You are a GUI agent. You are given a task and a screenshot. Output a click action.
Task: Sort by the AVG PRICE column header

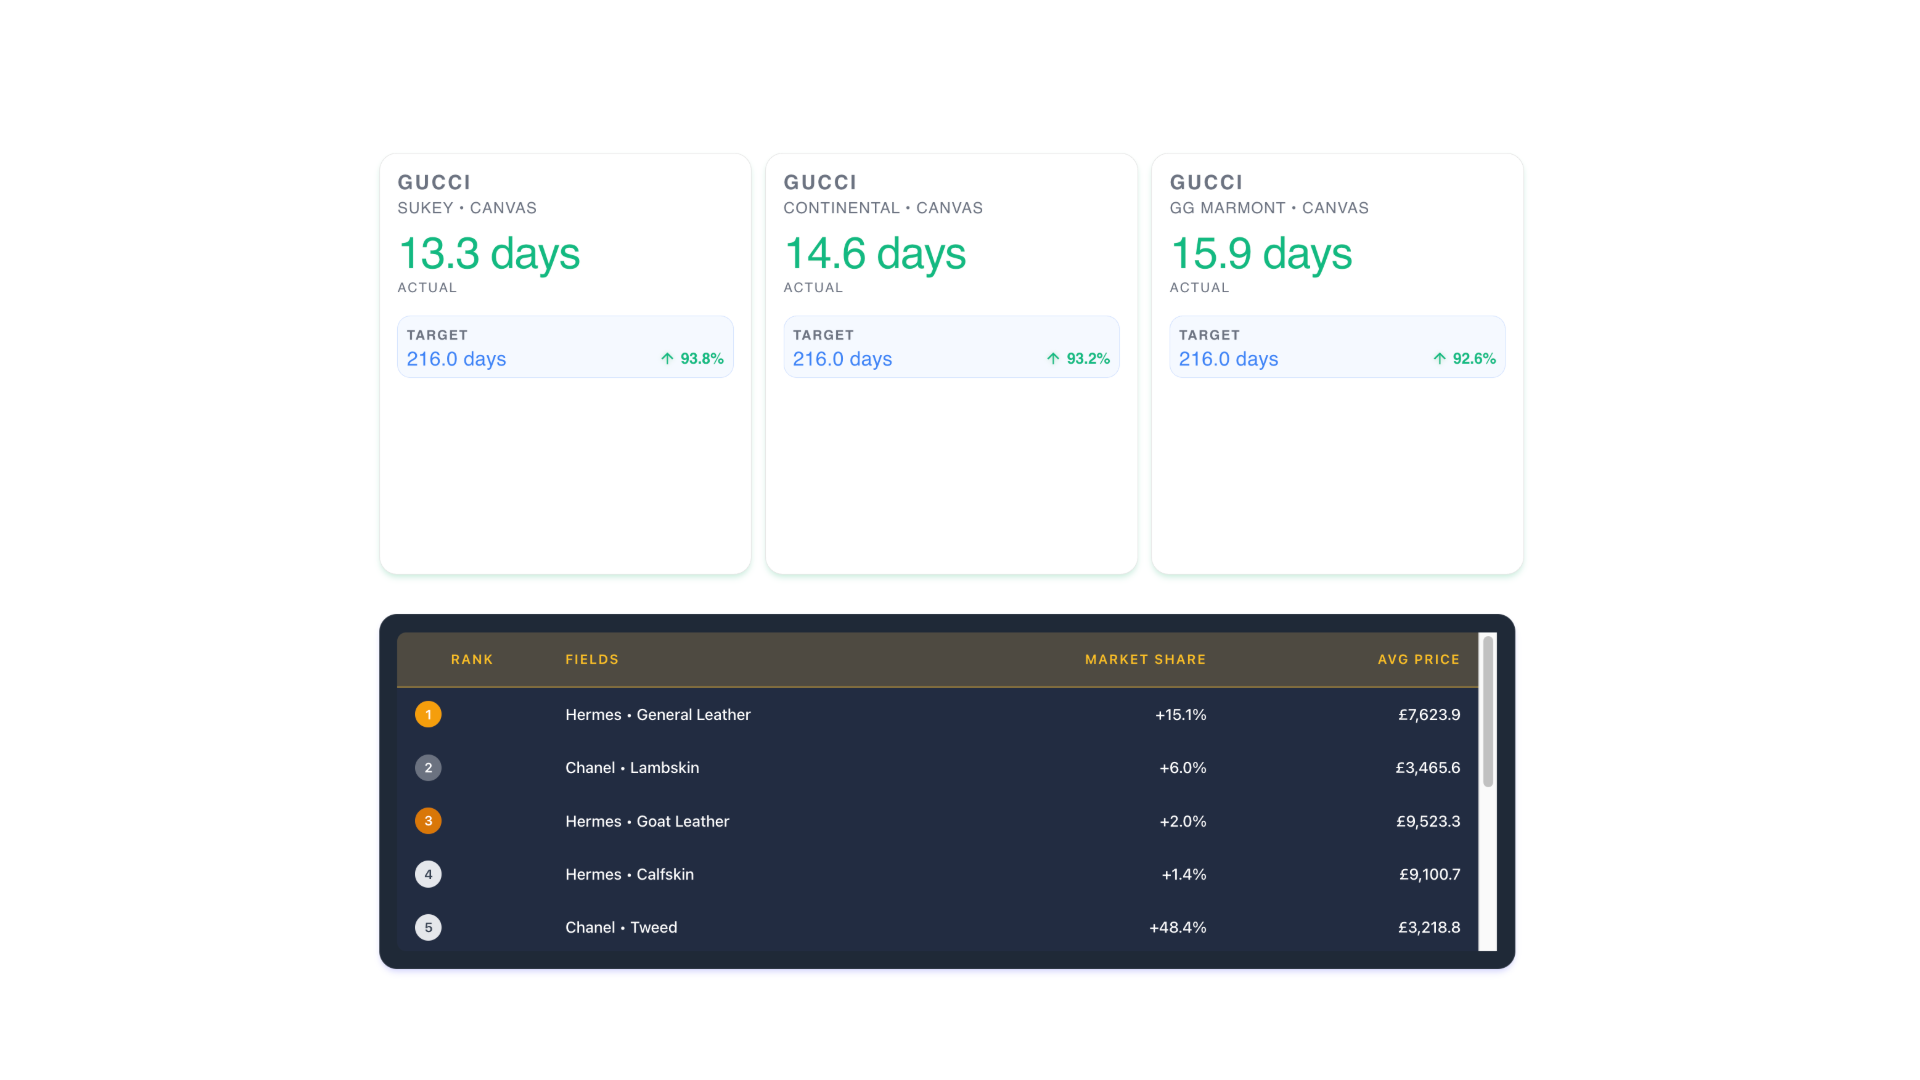pyautogui.click(x=1418, y=660)
